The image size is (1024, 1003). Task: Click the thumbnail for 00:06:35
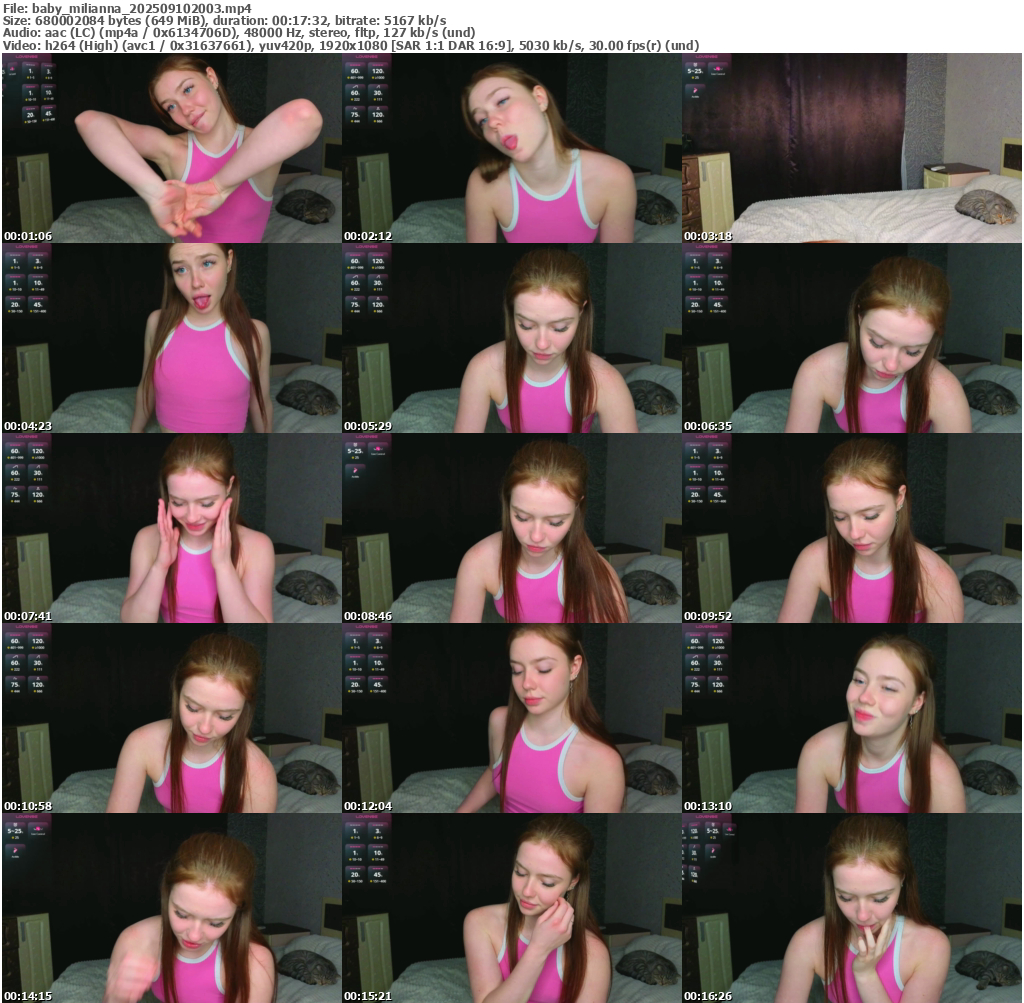[x=851, y=338]
